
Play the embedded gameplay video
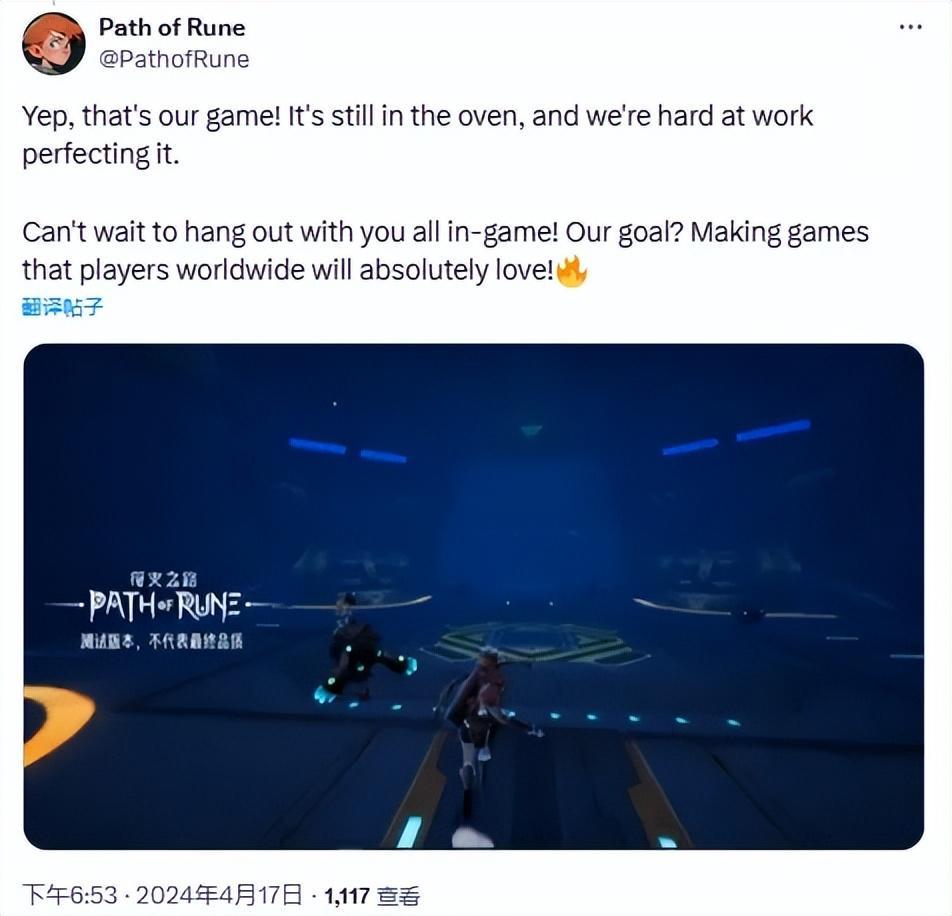(474, 597)
